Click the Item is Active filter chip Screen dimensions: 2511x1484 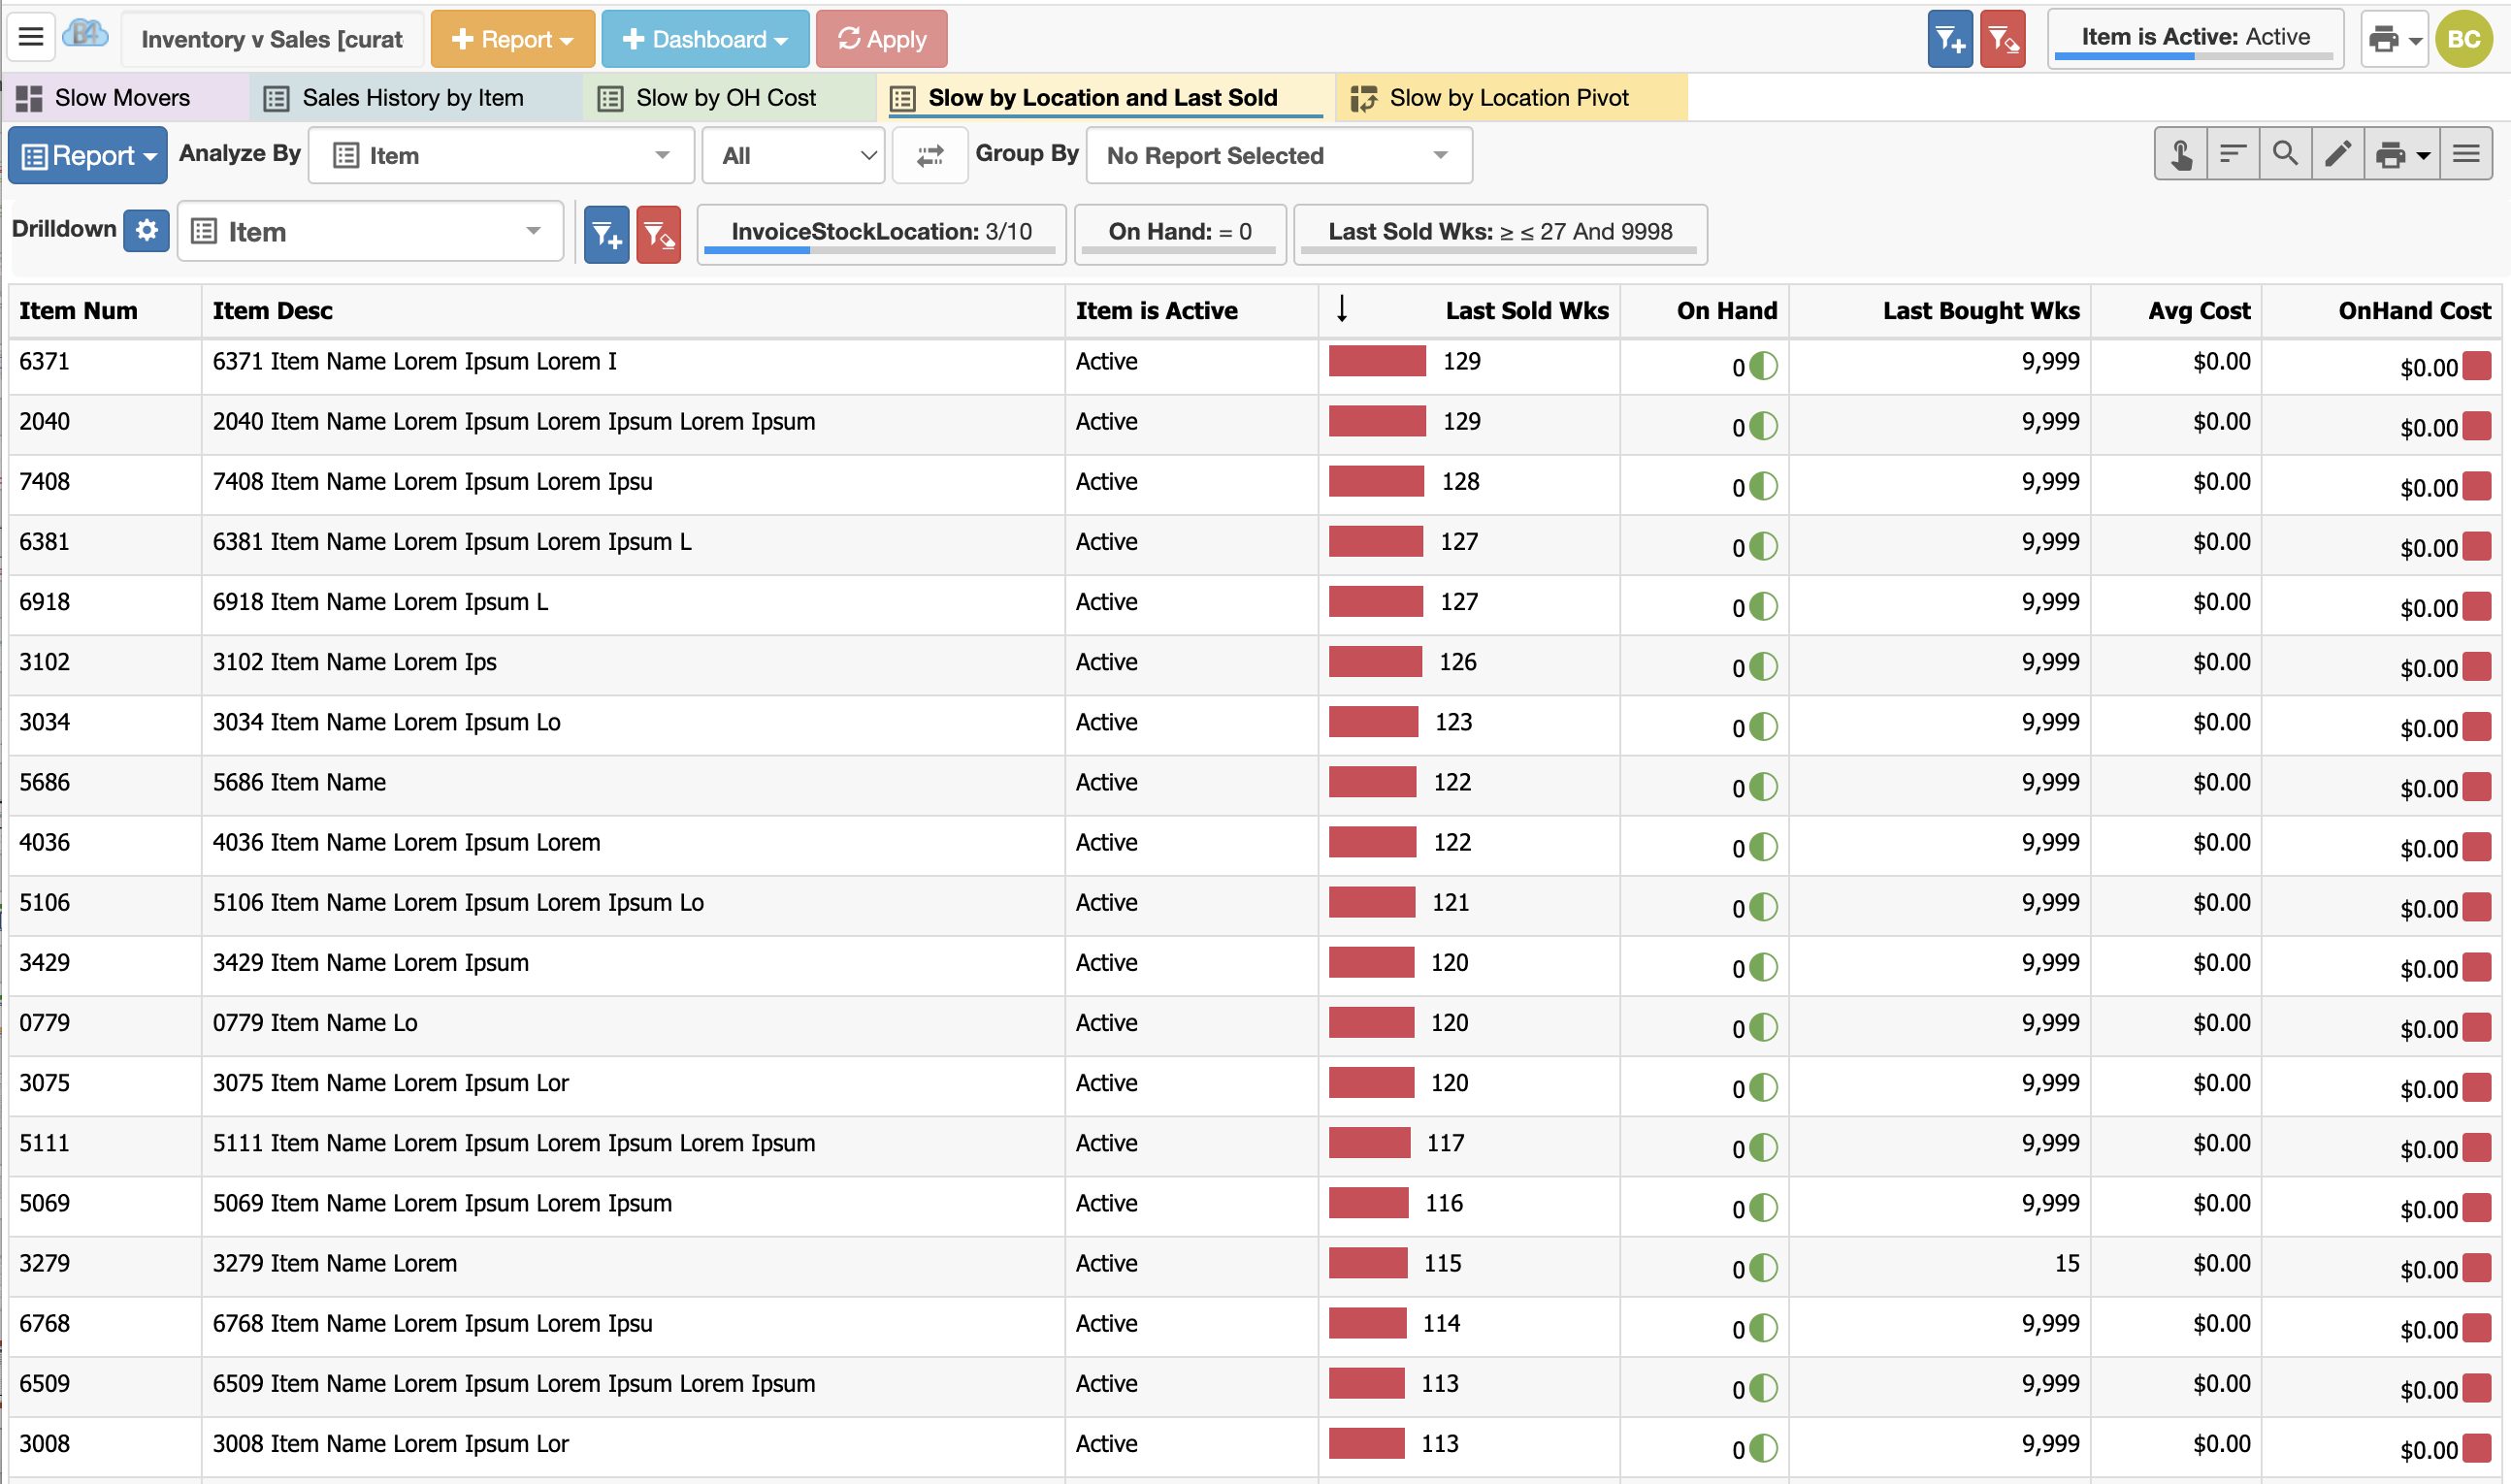2195,38
